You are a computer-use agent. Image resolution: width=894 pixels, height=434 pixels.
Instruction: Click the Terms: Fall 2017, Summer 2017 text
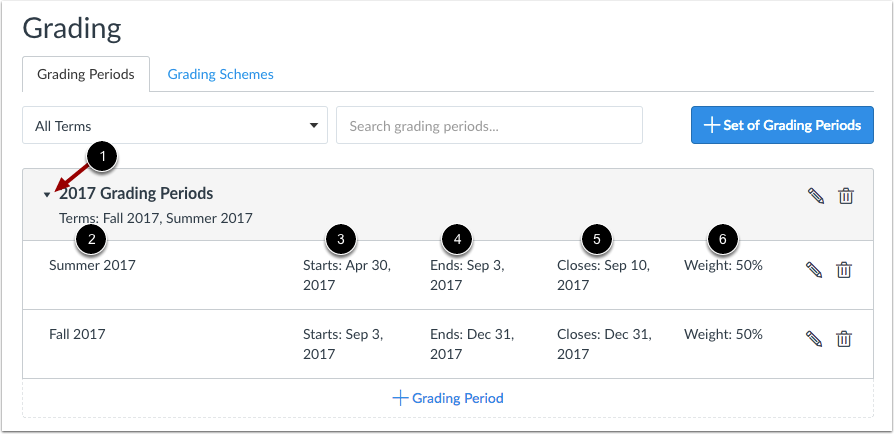point(156,218)
